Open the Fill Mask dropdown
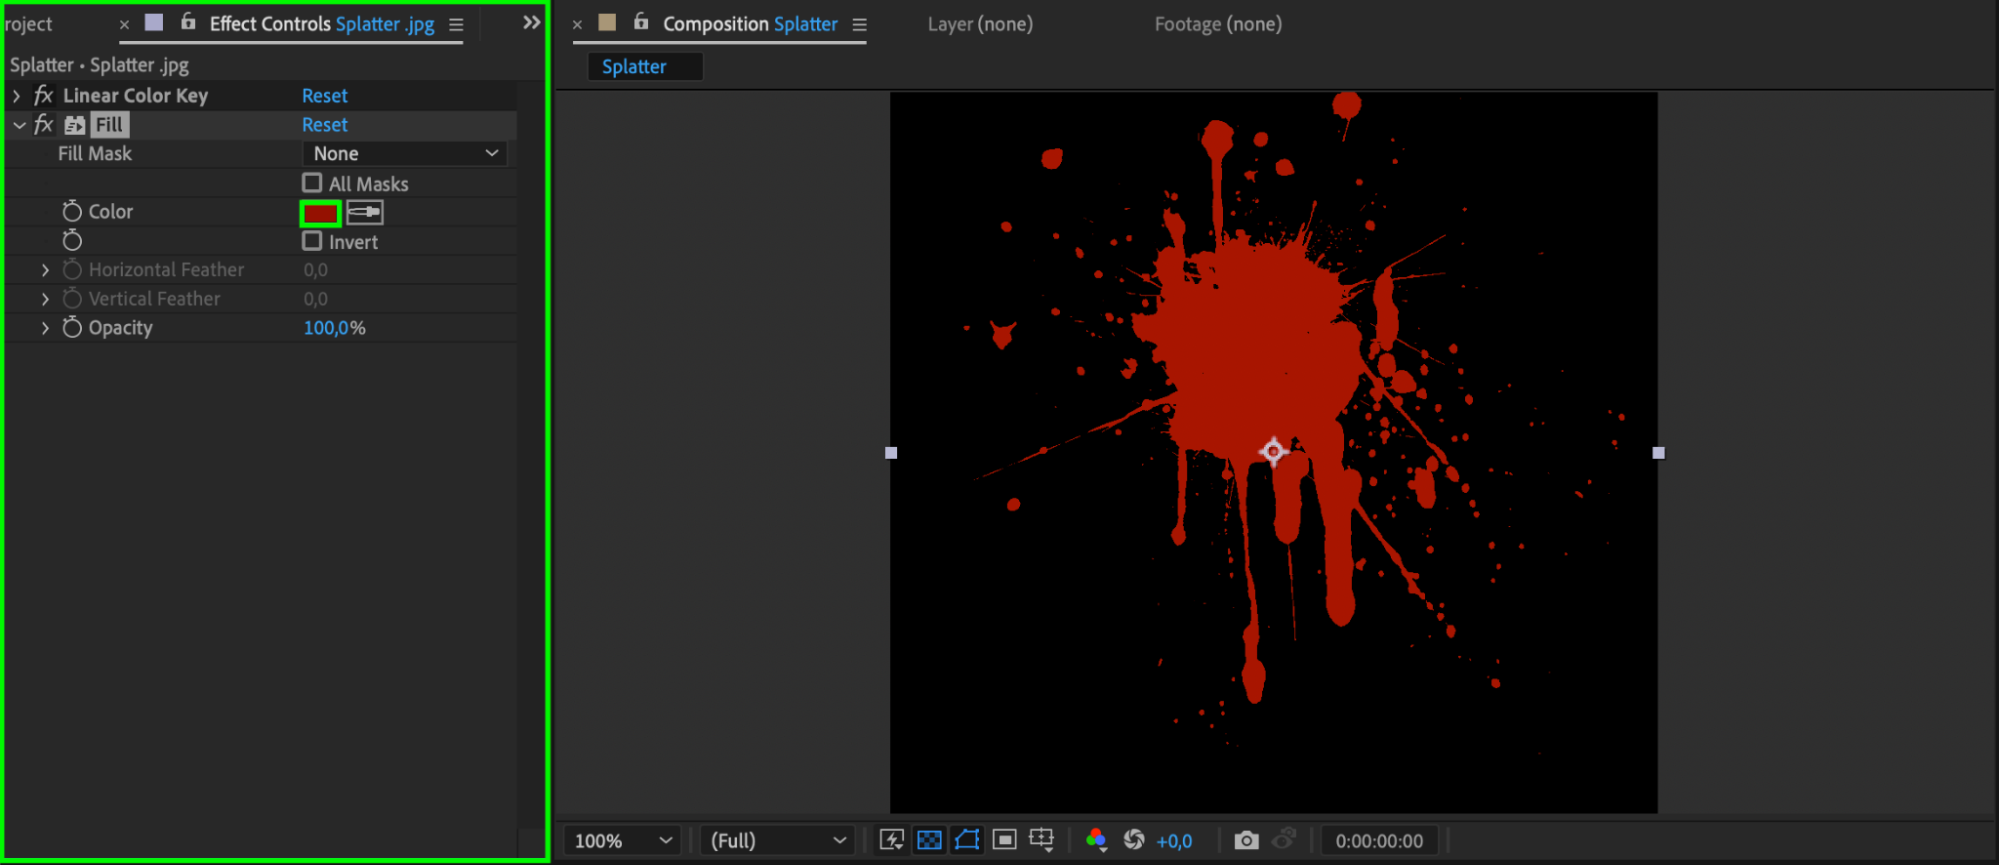The height and width of the screenshot is (865, 1999). pyautogui.click(x=405, y=153)
